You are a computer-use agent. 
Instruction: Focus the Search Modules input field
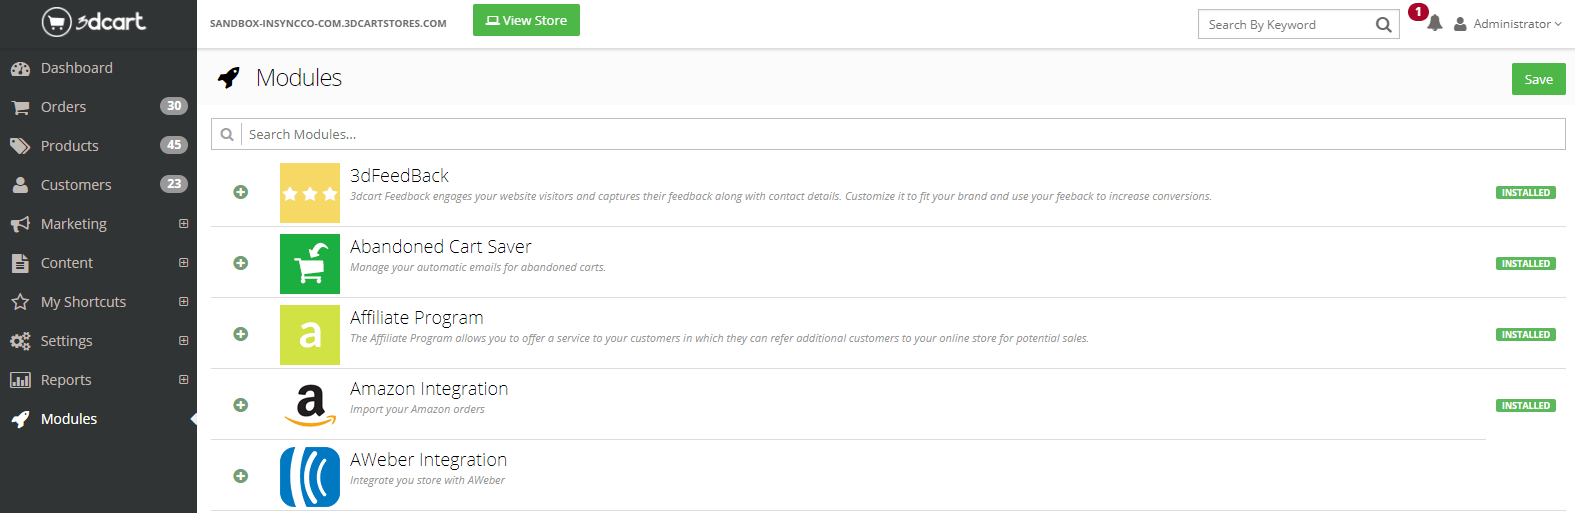[900, 134]
